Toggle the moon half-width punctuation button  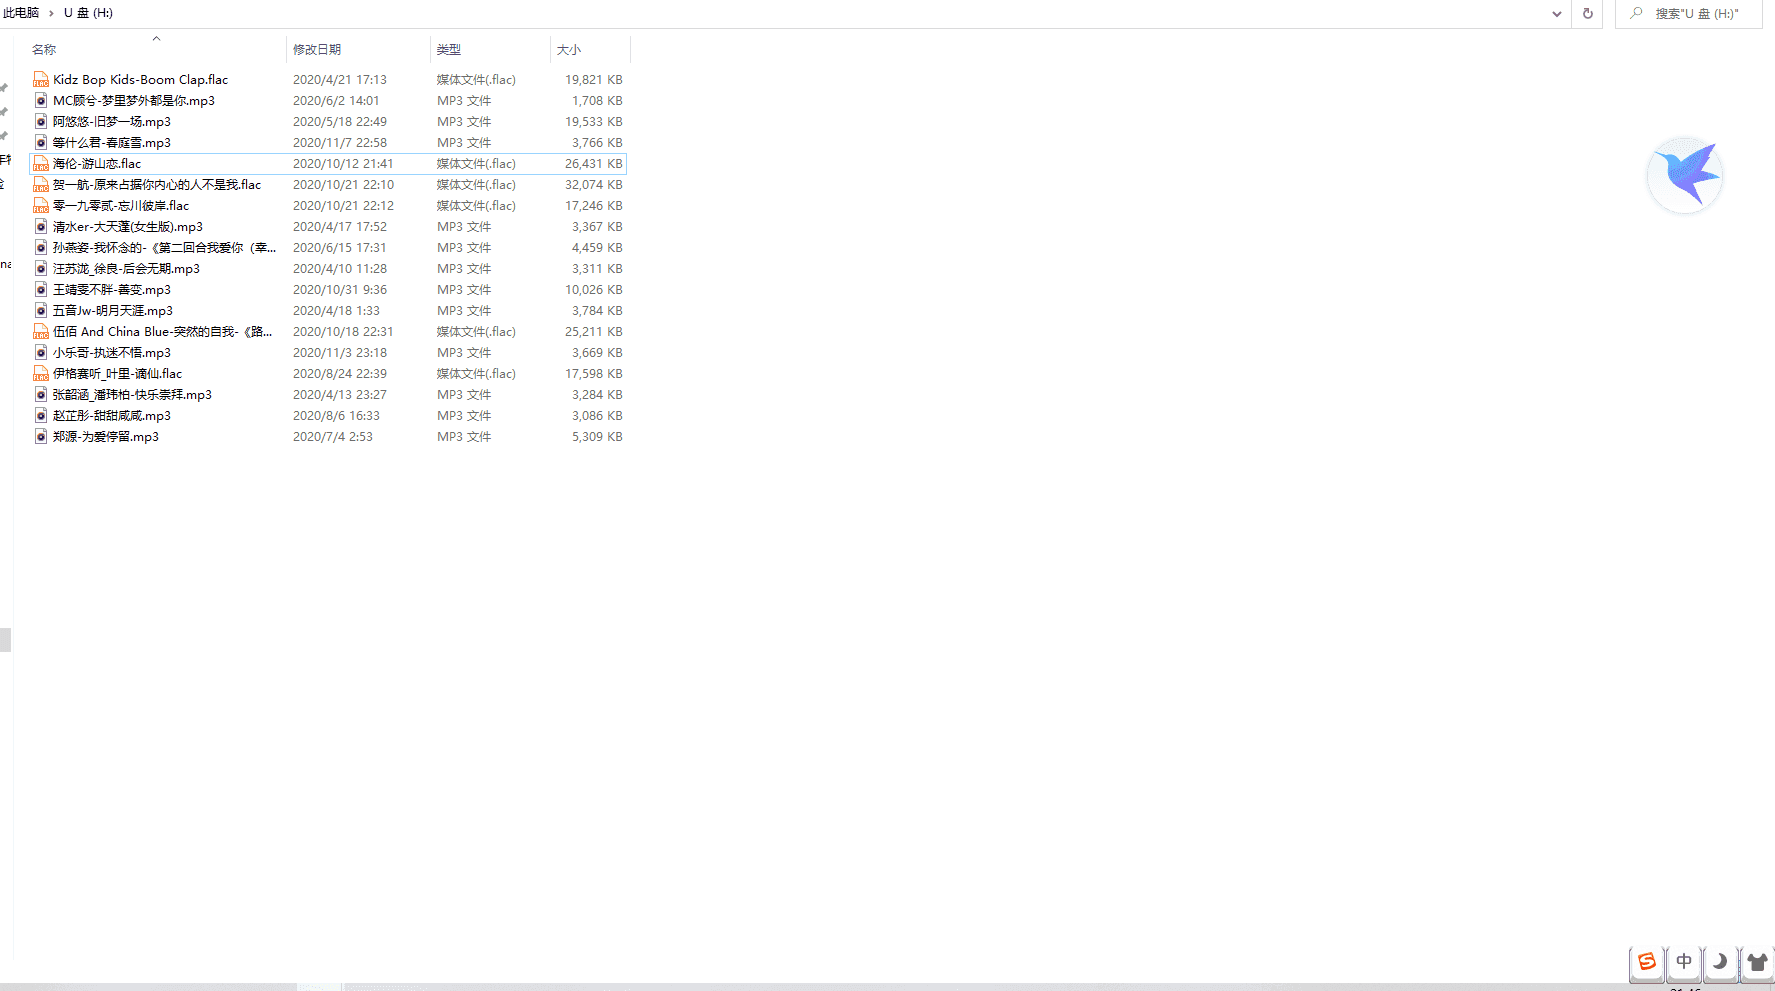click(1720, 962)
